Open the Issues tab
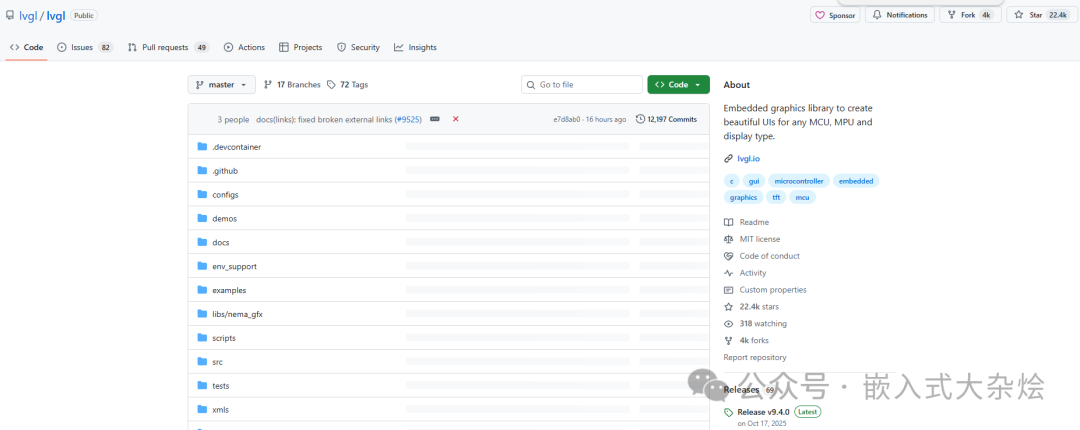The image size is (1080, 430). coord(85,48)
